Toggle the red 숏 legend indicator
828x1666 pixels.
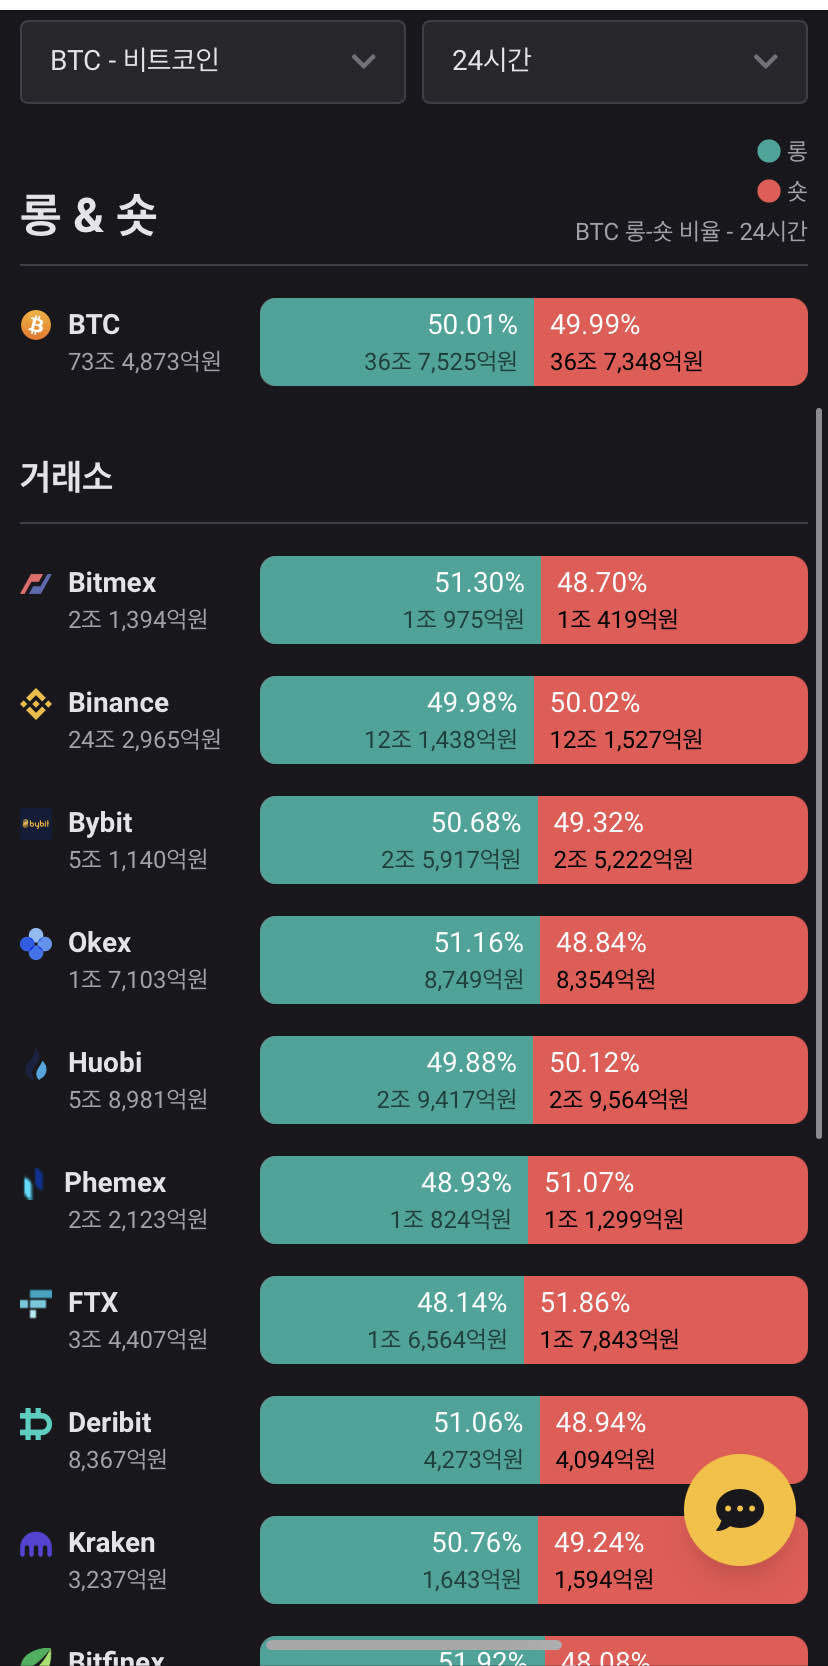coord(769,191)
